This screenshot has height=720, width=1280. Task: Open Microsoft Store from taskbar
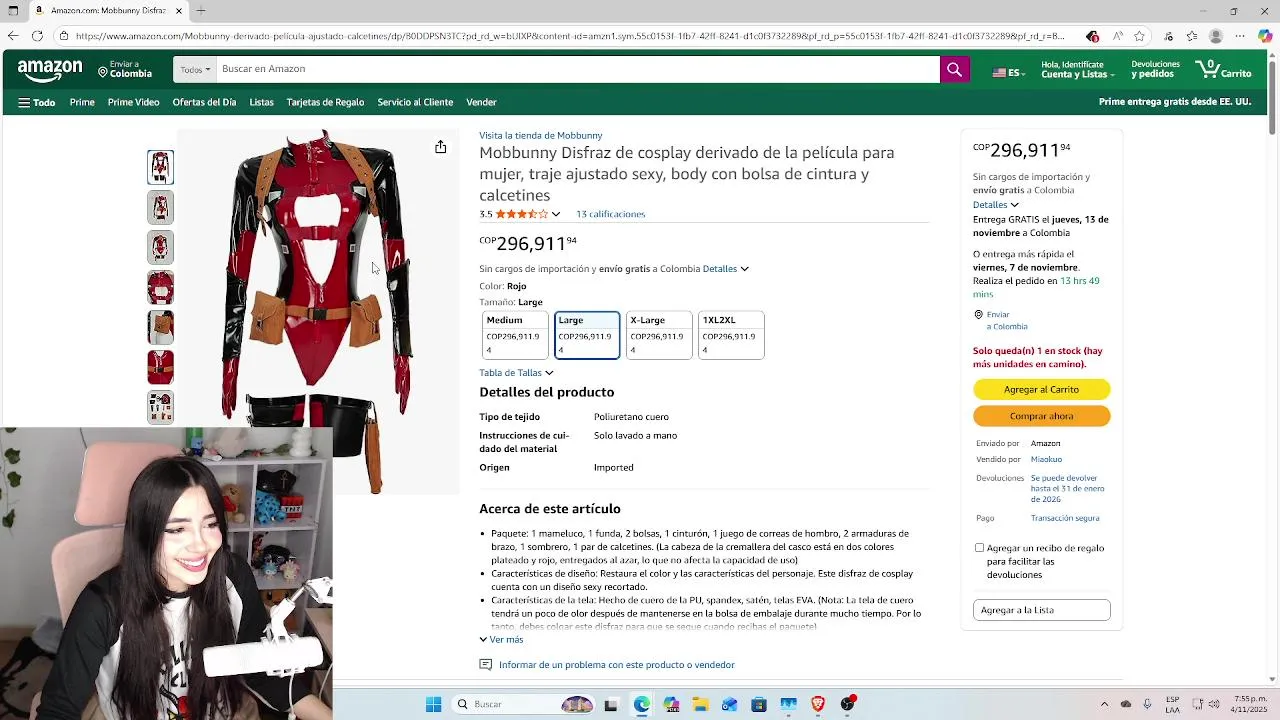(x=759, y=705)
